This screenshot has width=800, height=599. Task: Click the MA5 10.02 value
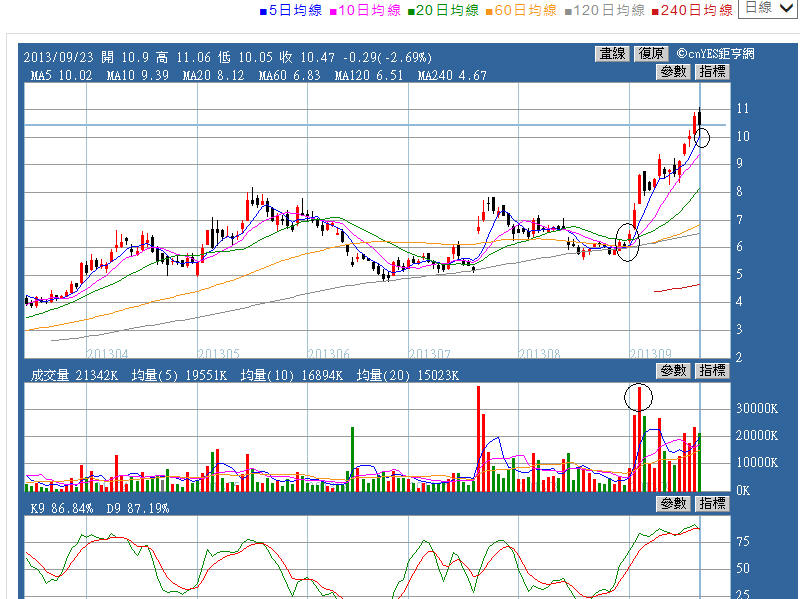coord(61,76)
